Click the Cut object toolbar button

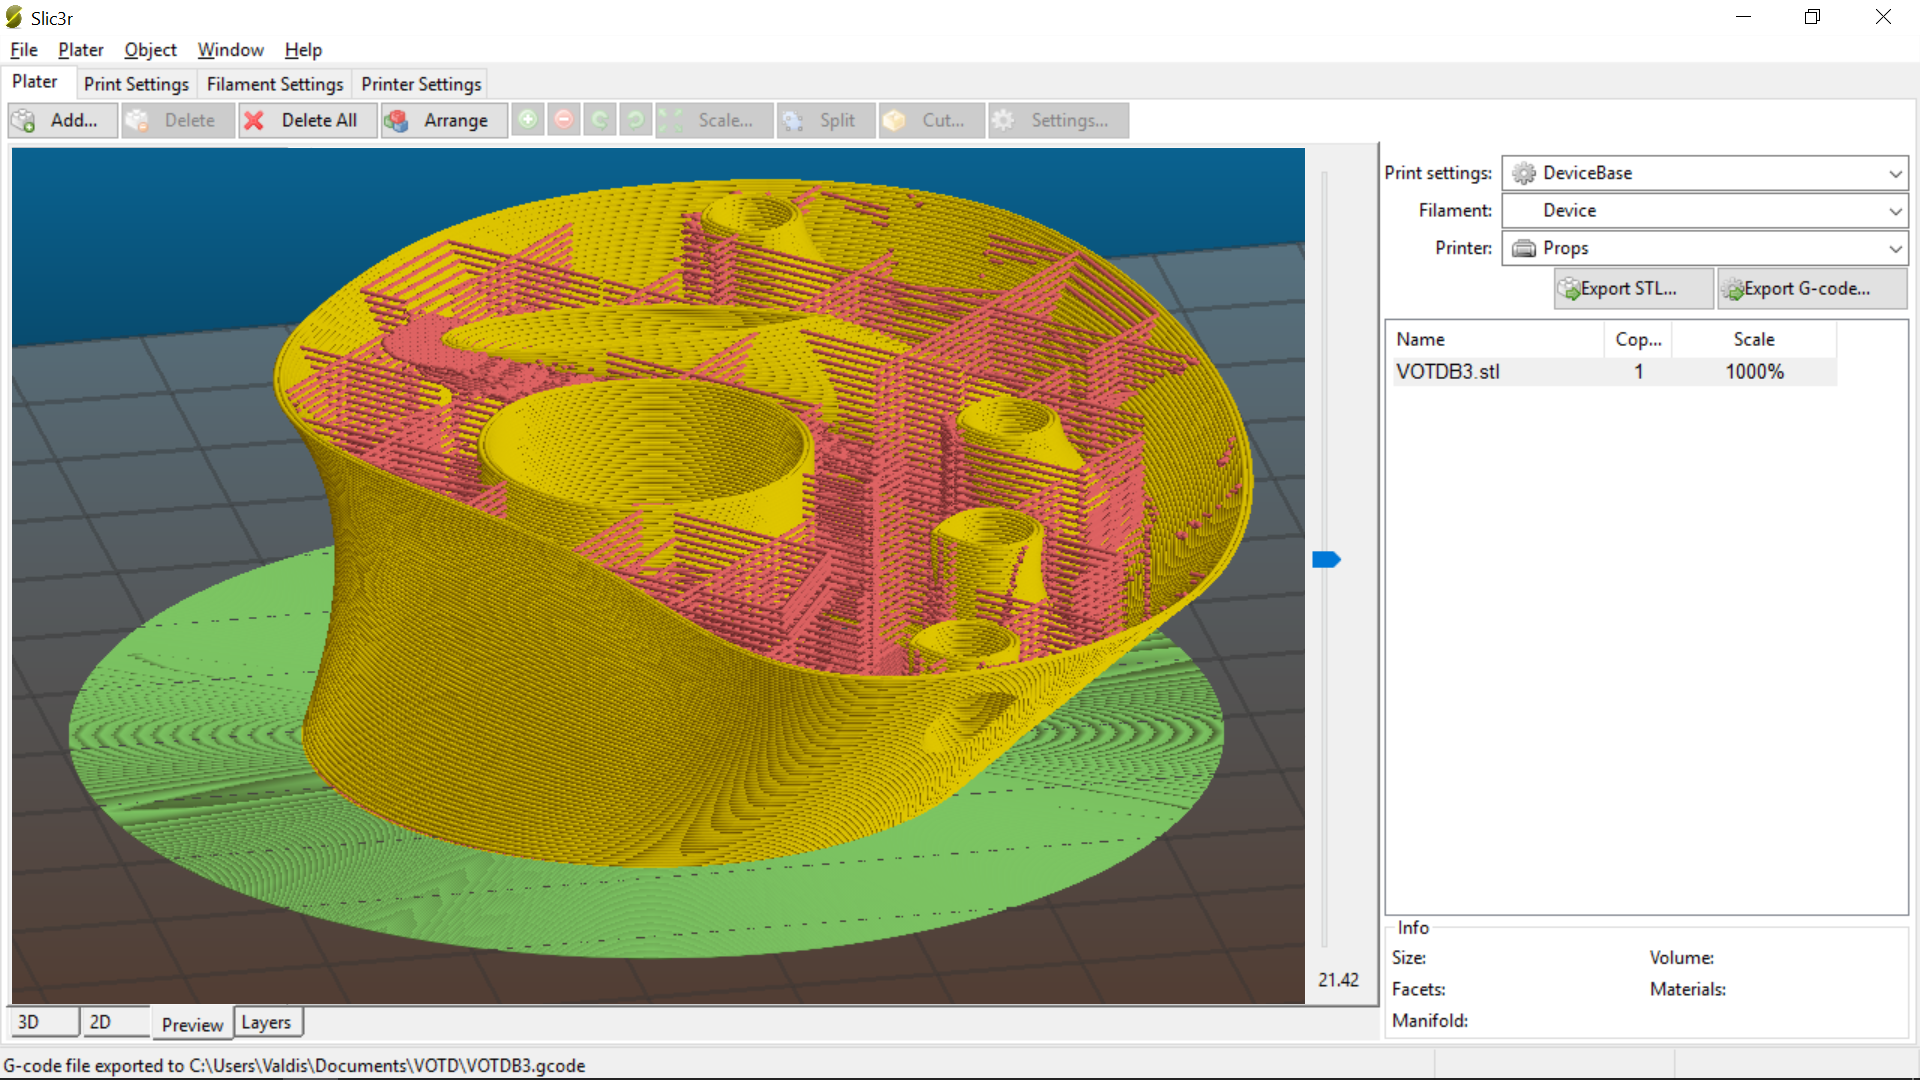pyautogui.click(x=931, y=120)
